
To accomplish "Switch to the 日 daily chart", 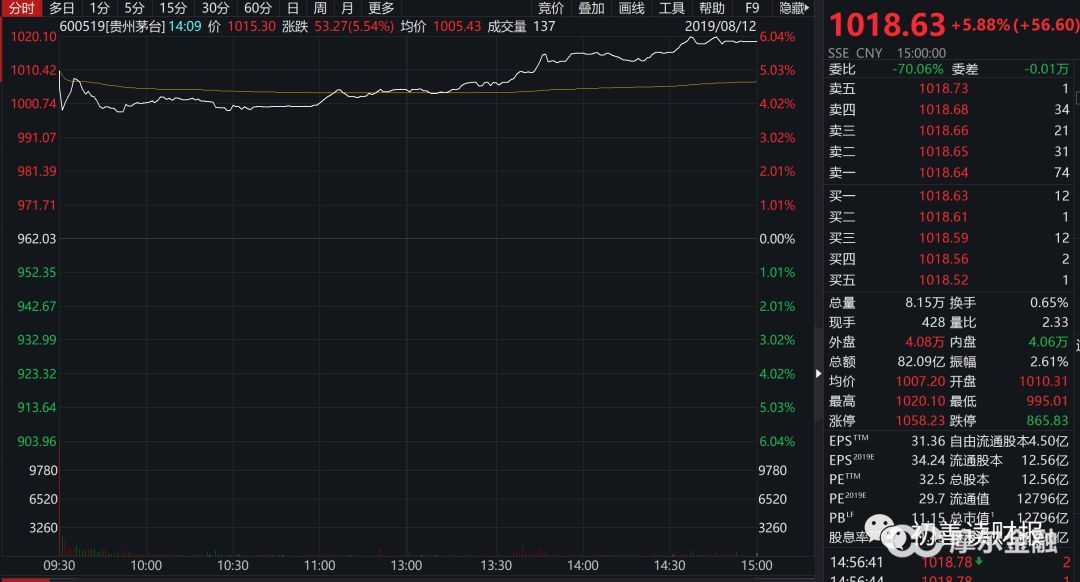I will click(293, 8).
